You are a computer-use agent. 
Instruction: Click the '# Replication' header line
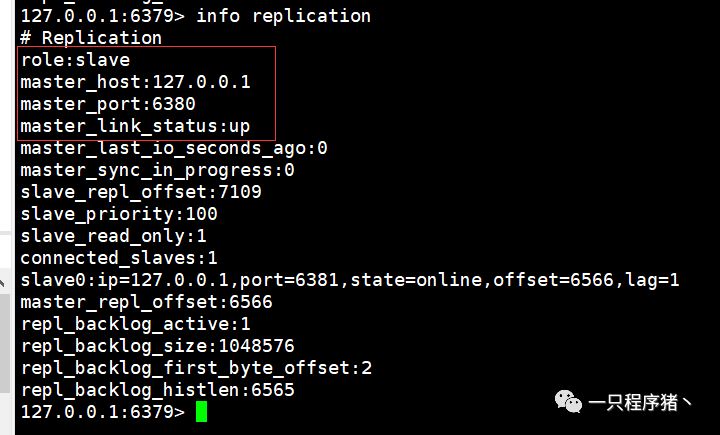point(90,38)
